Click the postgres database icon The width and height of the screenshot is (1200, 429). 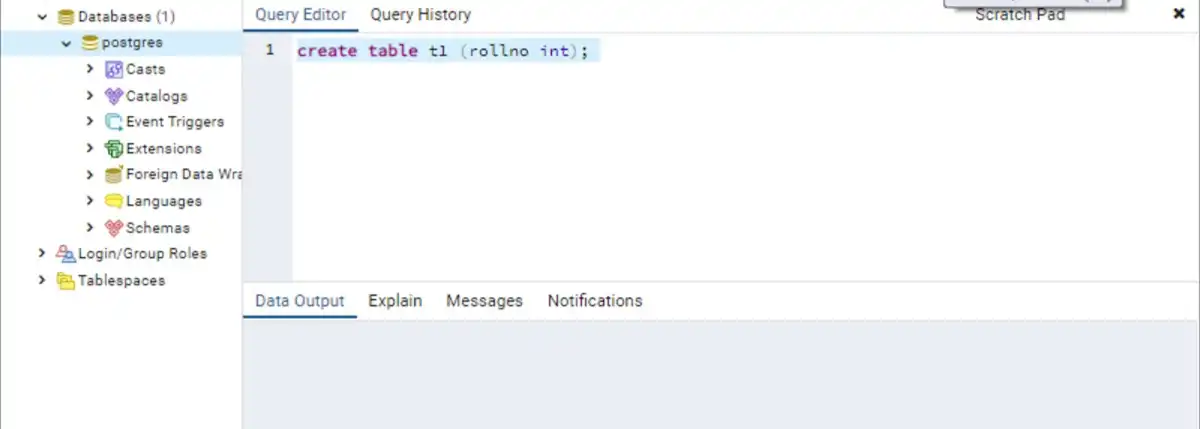coord(90,43)
